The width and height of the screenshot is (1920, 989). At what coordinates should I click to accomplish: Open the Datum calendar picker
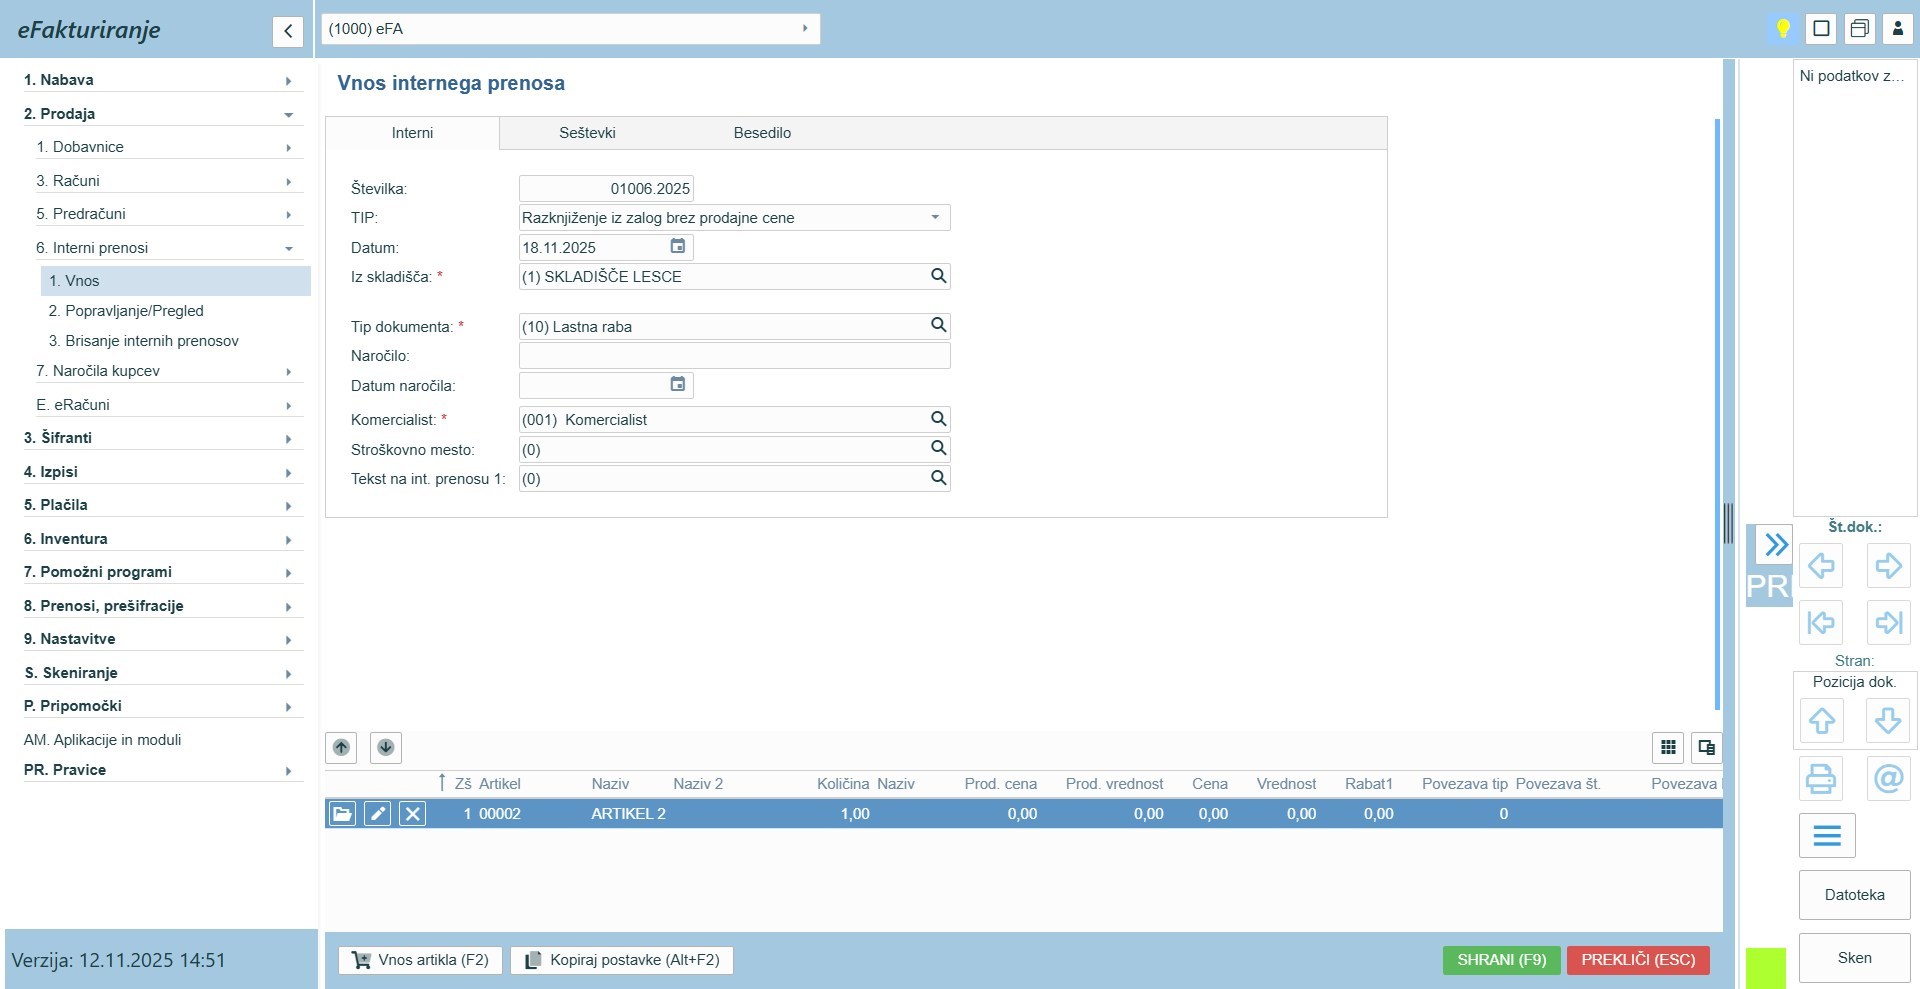point(677,247)
